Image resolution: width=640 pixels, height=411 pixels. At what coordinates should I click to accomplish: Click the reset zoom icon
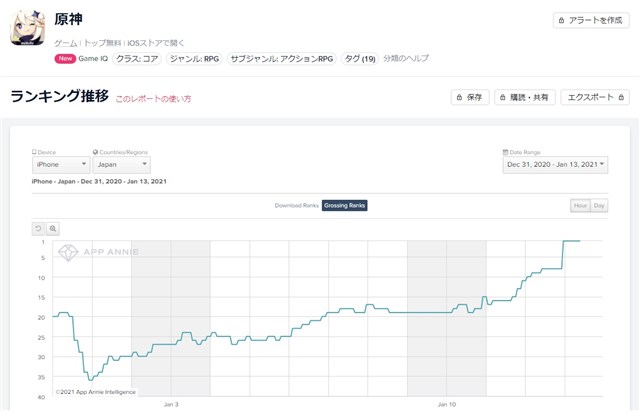click(38, 229)
